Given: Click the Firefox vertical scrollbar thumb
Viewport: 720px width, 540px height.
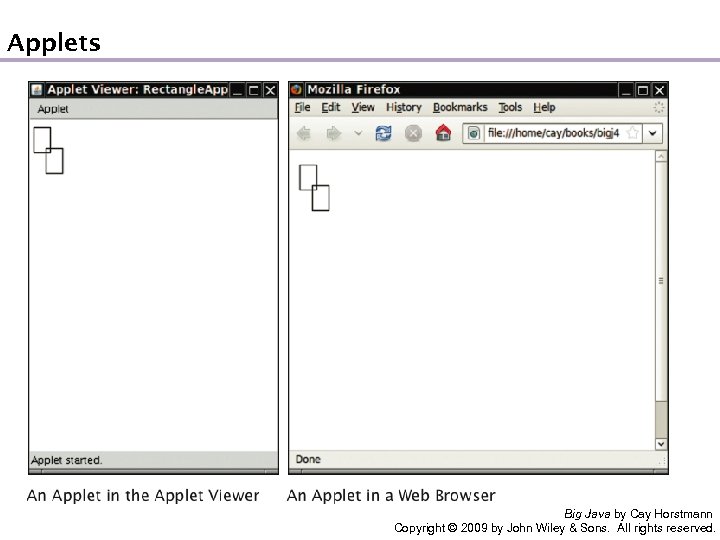Looking at the screenshot, I should pyautogui.click(x=661, y=281).
